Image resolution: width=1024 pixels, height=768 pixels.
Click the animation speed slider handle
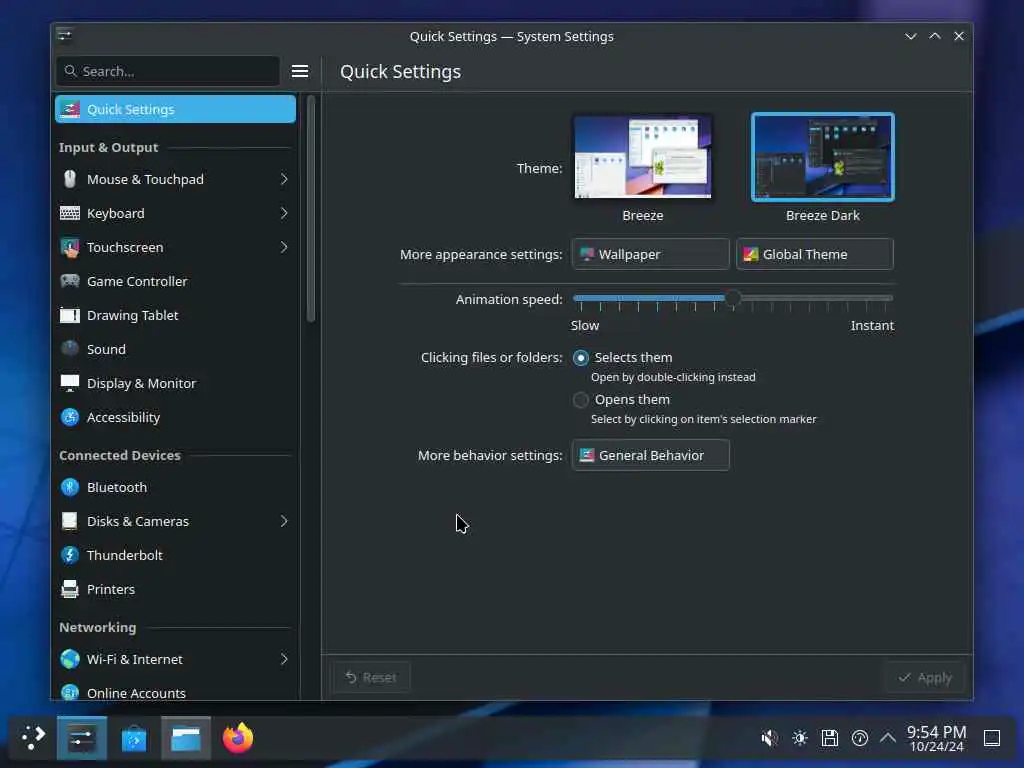[733, 298]
